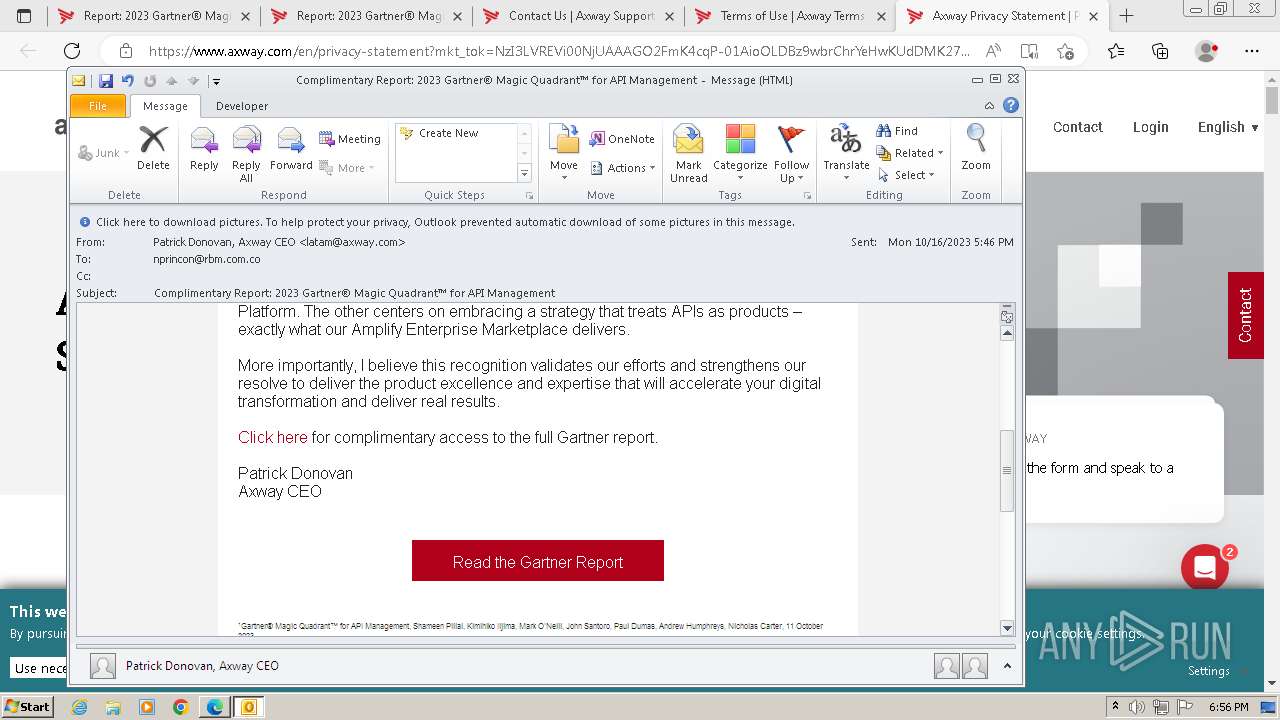Click the Edge address bar URL
The width and height of the screenshot is (1280, 720).
coord(559,51)
